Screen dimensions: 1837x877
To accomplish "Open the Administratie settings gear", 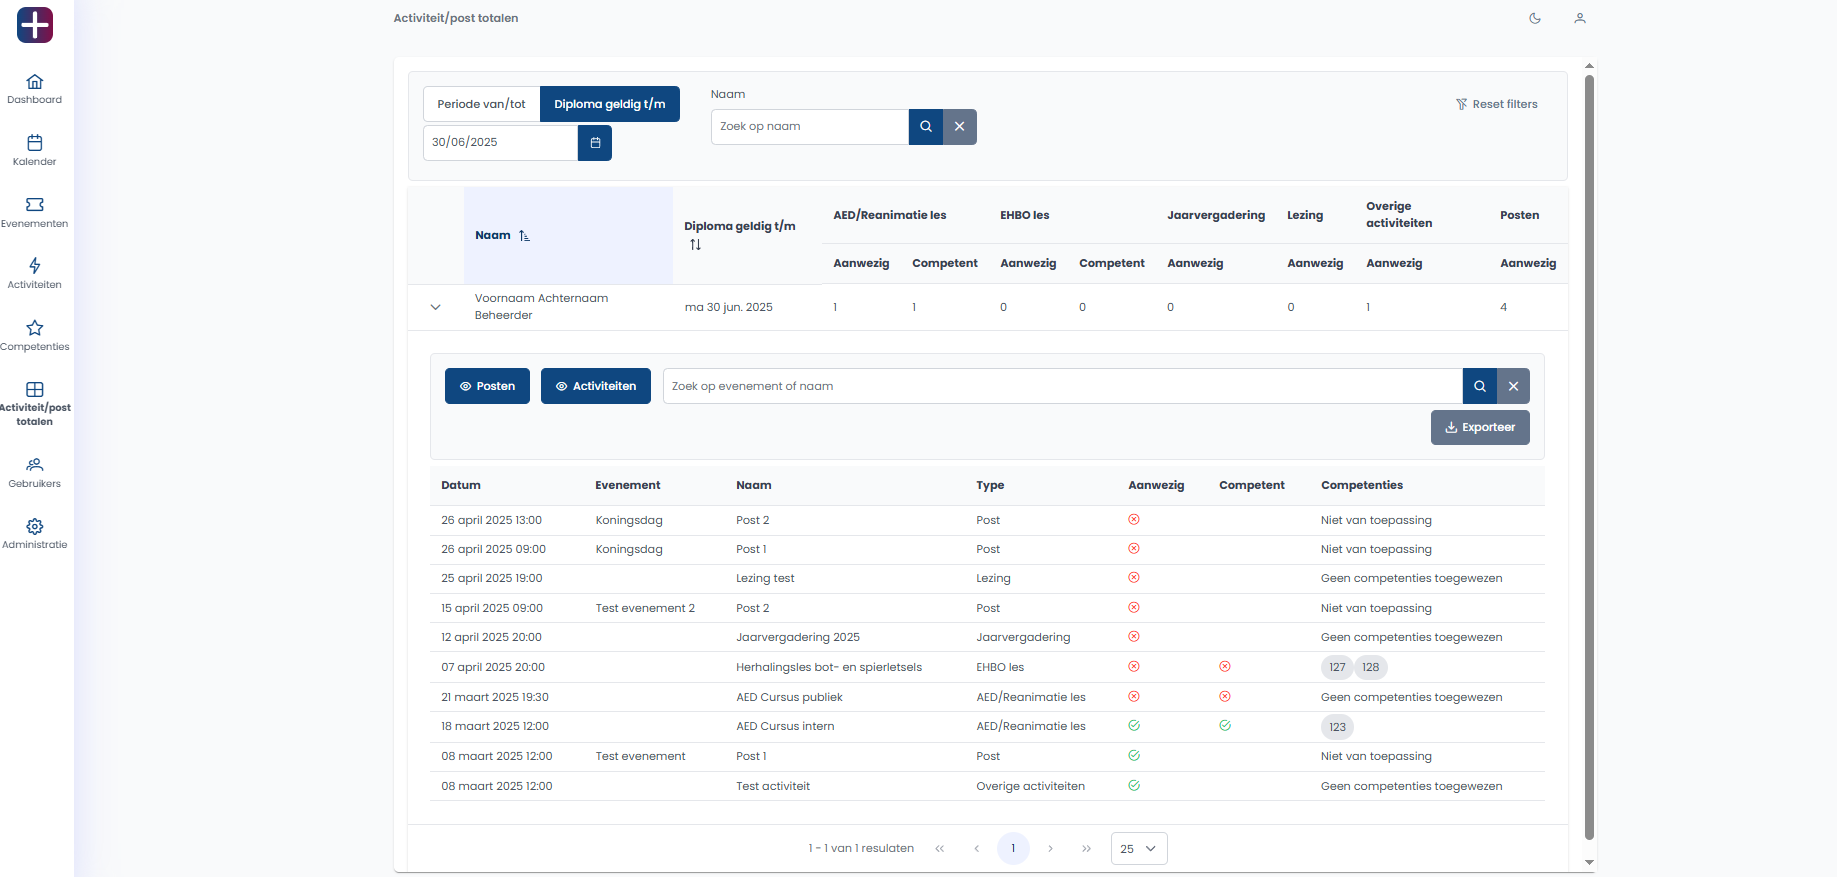I will (x=35, y=534).
